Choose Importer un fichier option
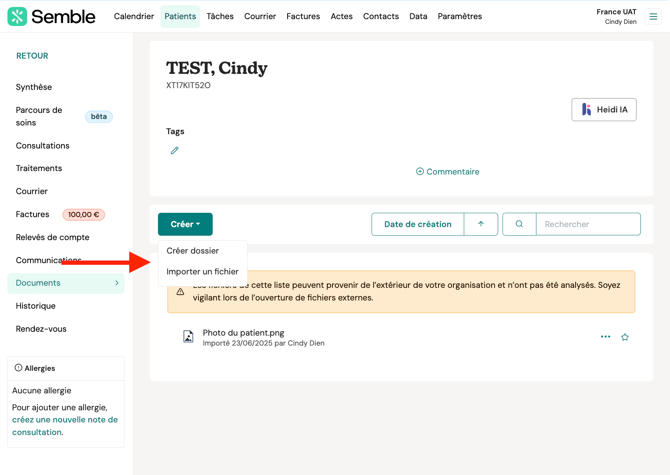Image resolution: width=670 pixels, height=475 pixels. tap(202, 272)
